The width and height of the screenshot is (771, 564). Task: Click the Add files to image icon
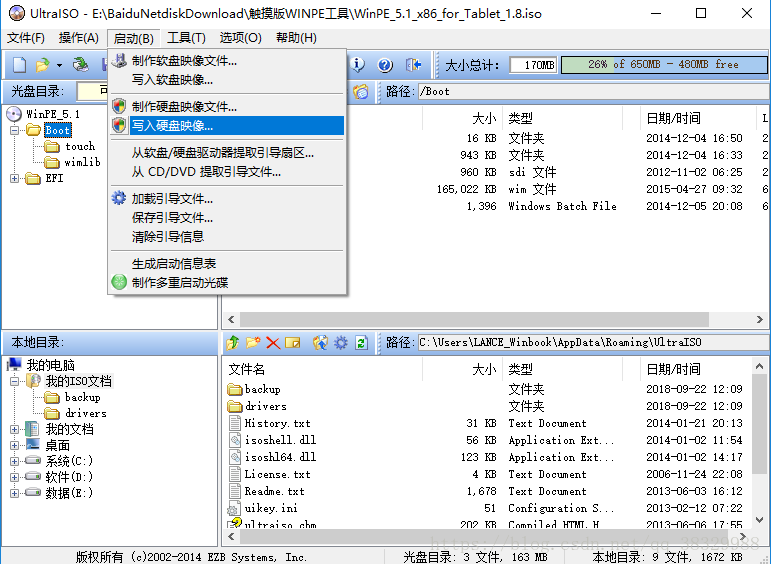pos(320,342)
